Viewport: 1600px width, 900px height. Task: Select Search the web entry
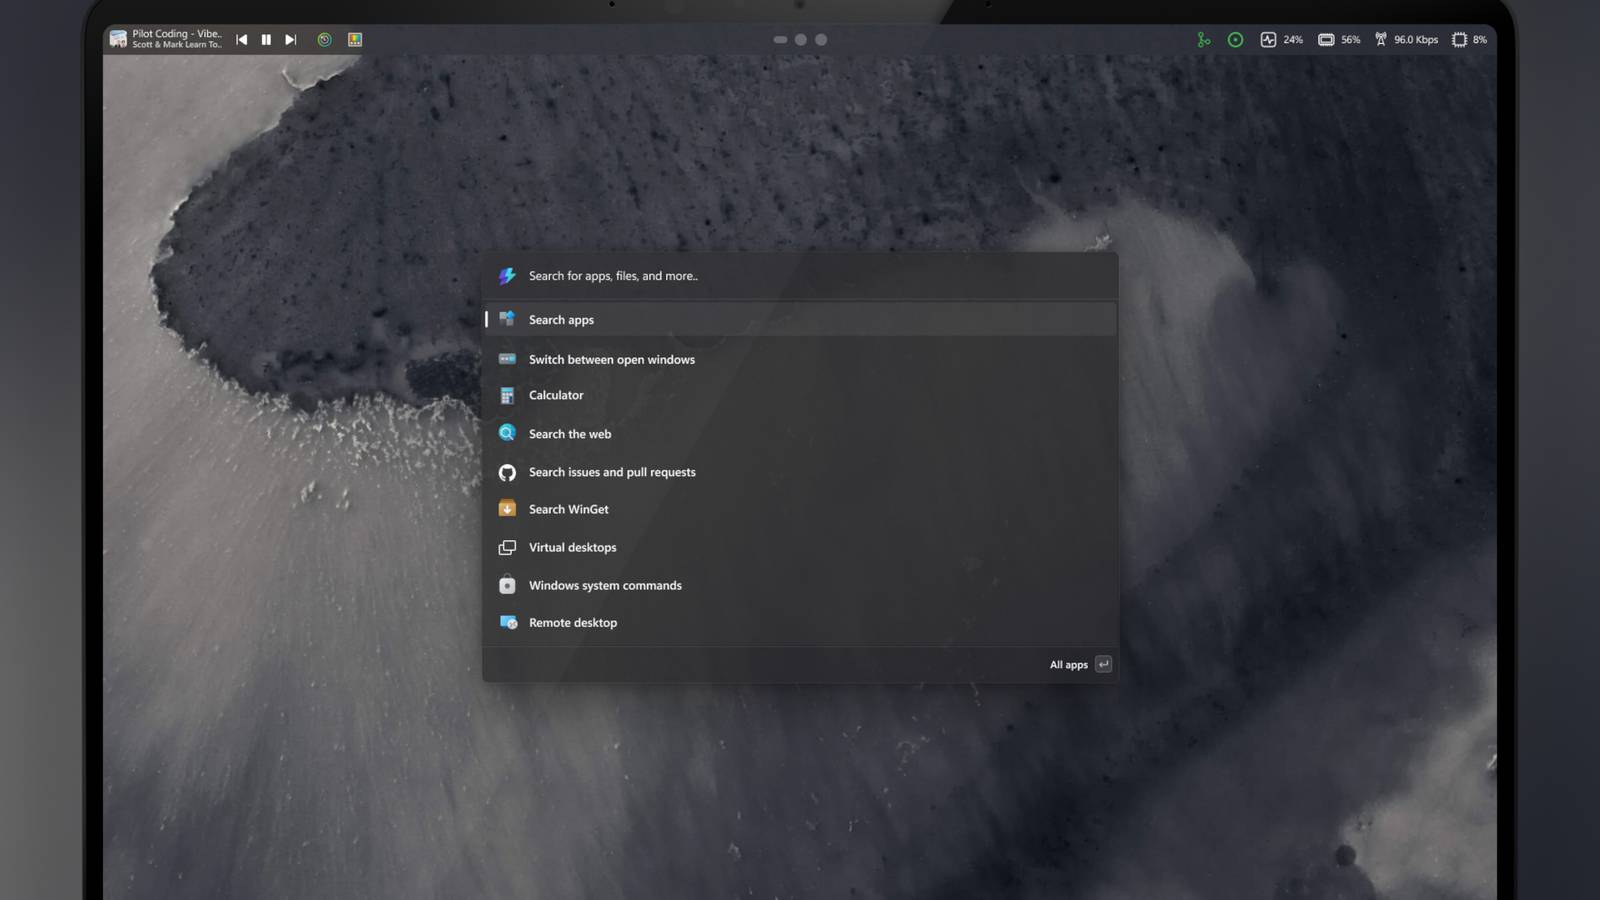pos(569,434)
